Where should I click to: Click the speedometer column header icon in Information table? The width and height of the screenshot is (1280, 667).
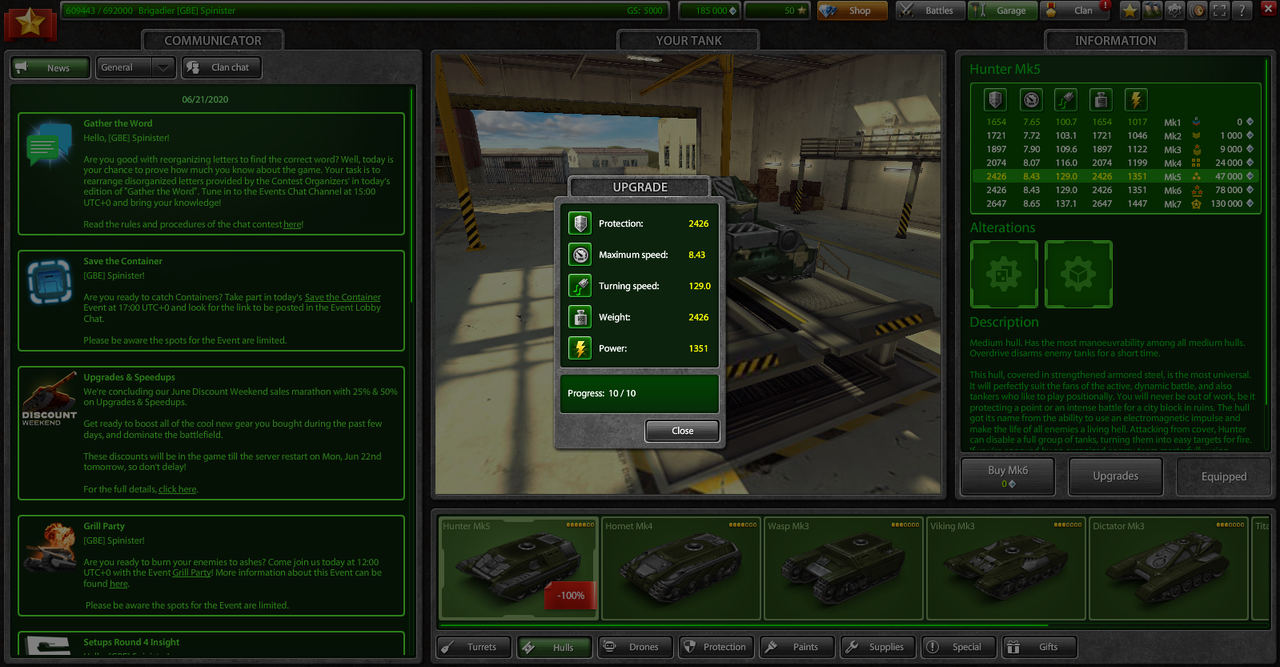tap(1031, 99)
